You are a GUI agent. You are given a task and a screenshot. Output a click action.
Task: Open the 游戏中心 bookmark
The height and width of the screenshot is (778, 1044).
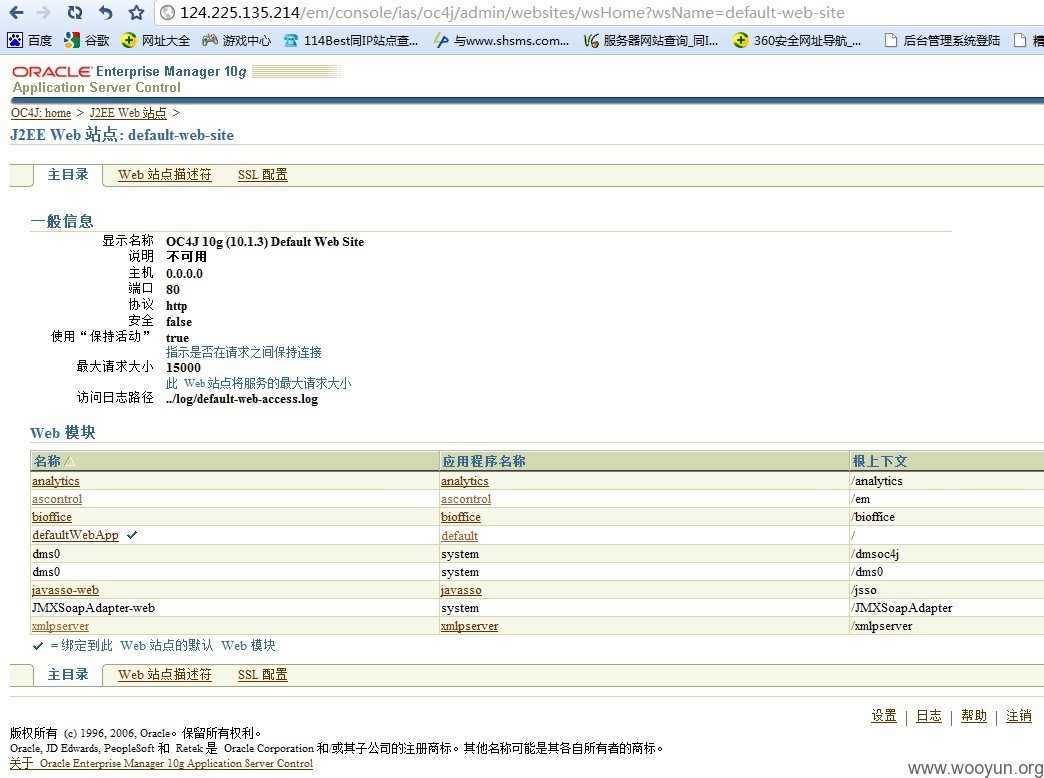point(237,41)
